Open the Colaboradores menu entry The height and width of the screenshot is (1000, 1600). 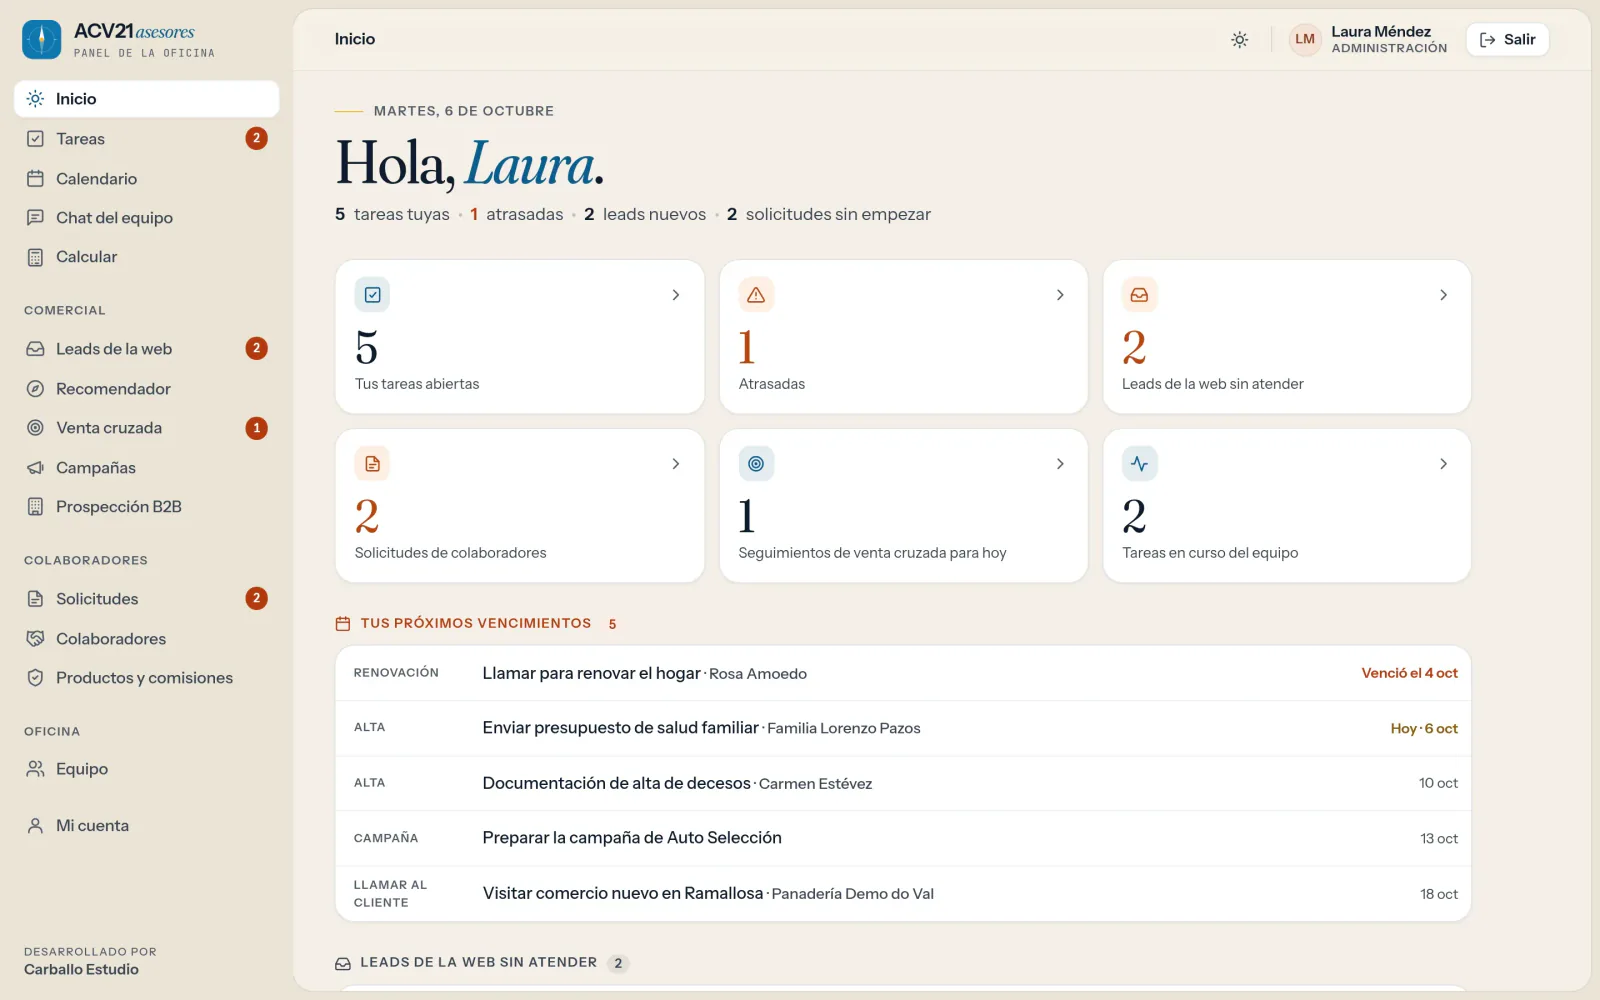click(147, 639)
